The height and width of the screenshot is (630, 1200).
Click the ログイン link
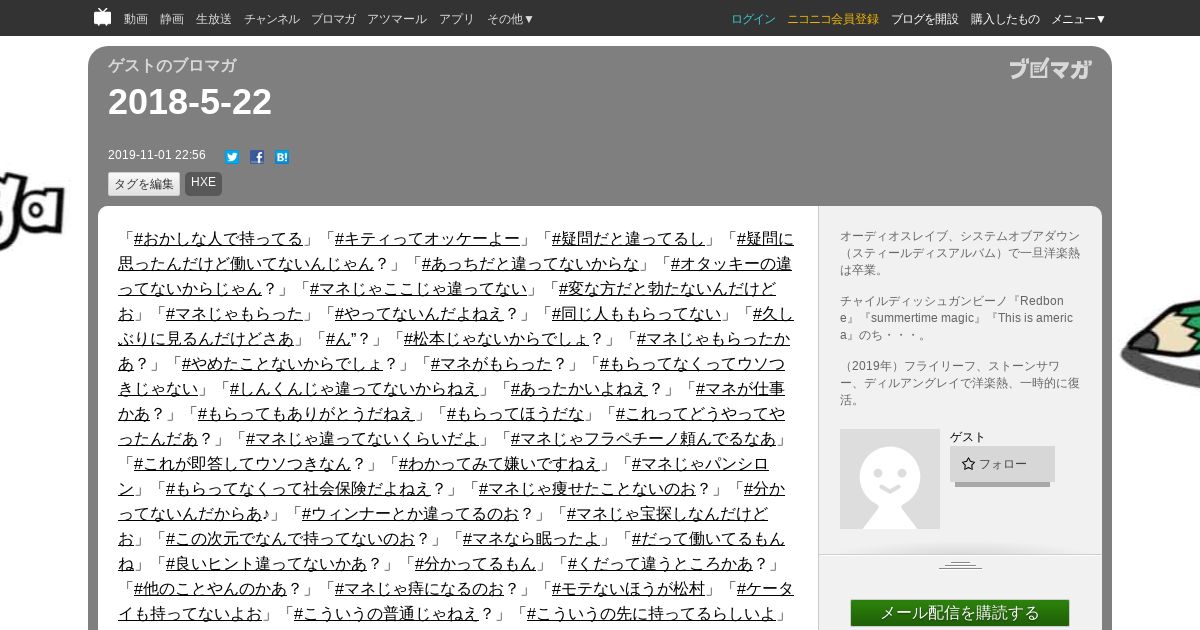pos(753,19)
